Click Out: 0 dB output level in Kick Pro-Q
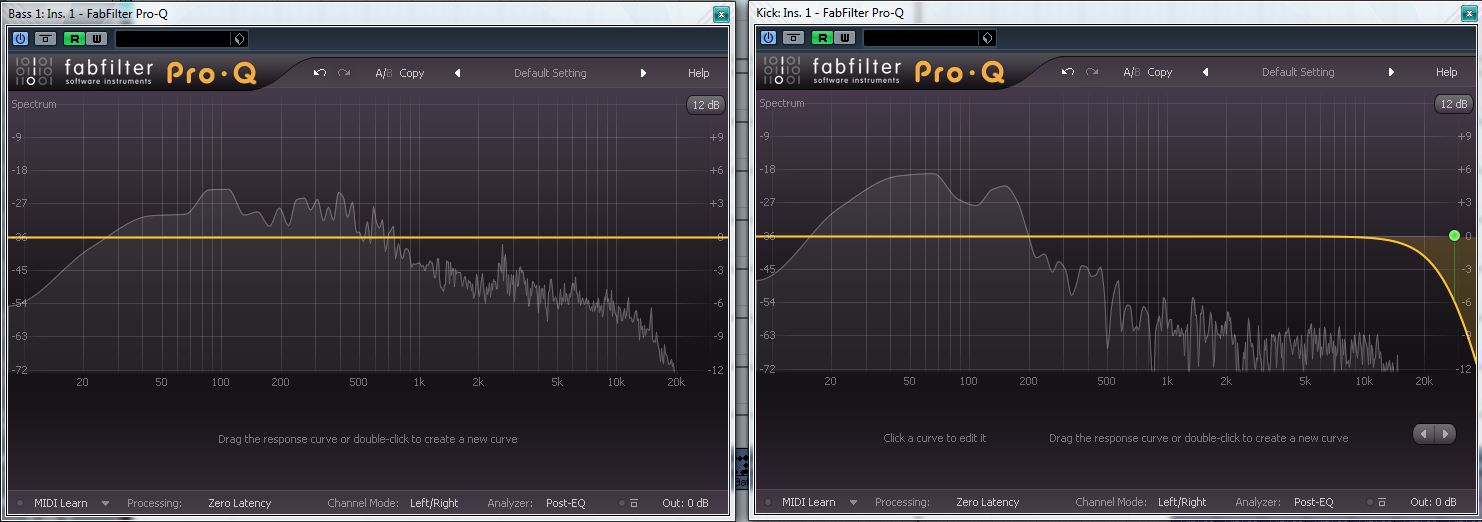The image size is (1482, 522). [x=1433, y=502]
